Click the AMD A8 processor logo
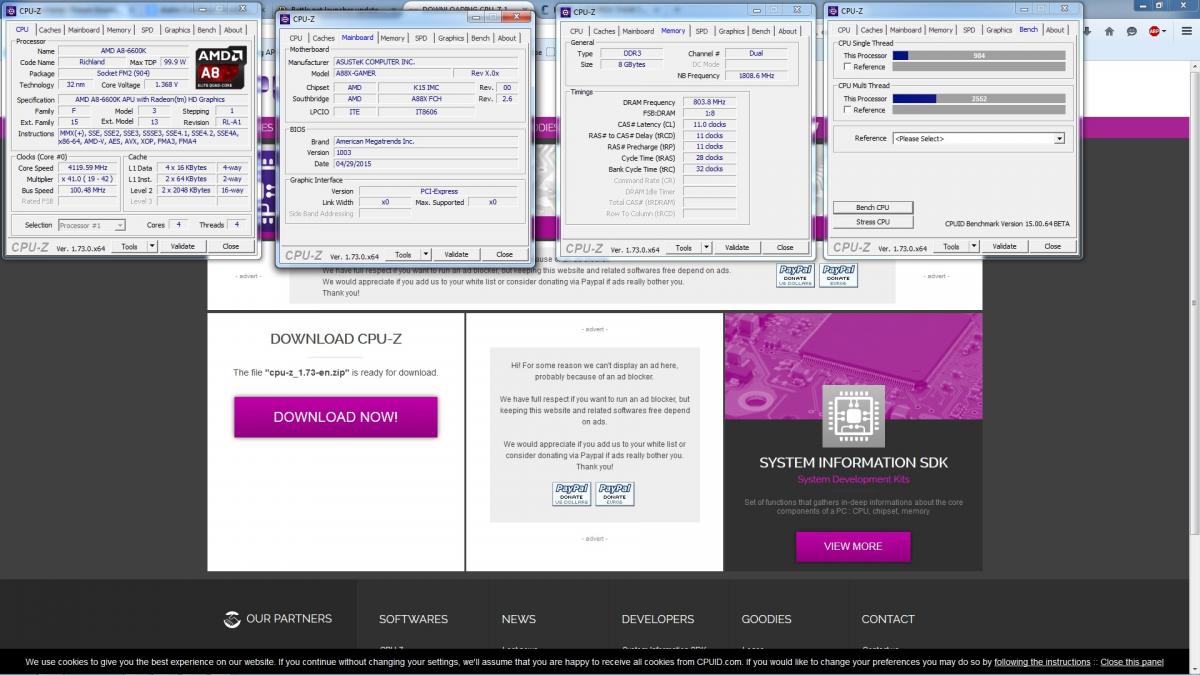Viewport: 1200px width, 675px height. click(220, 69)
